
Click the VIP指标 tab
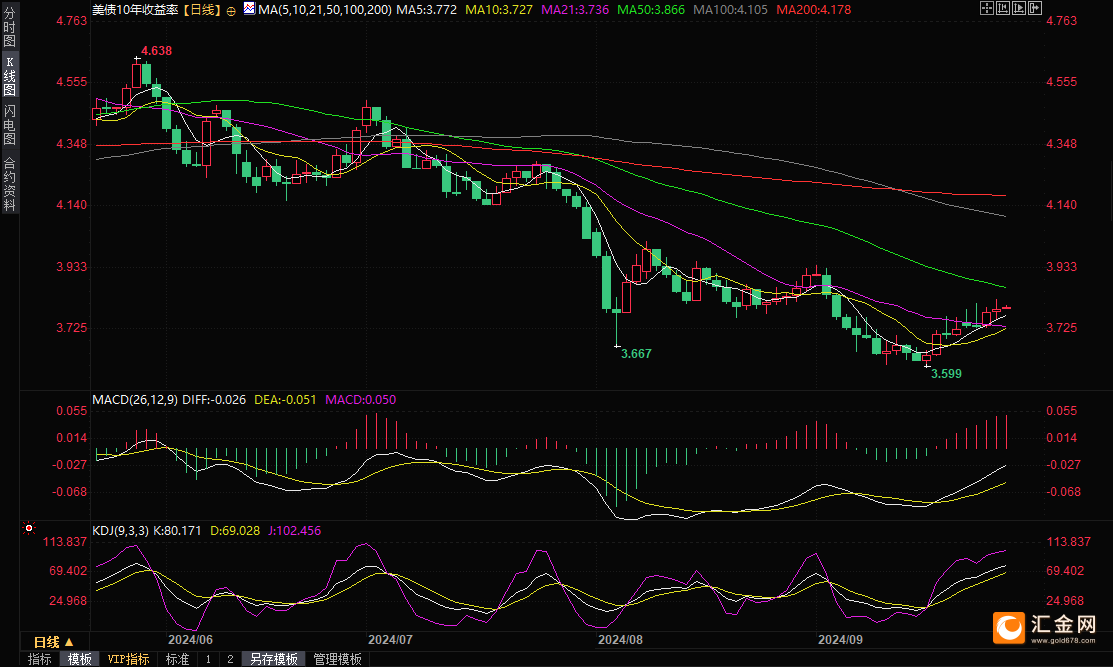(129, 659)
